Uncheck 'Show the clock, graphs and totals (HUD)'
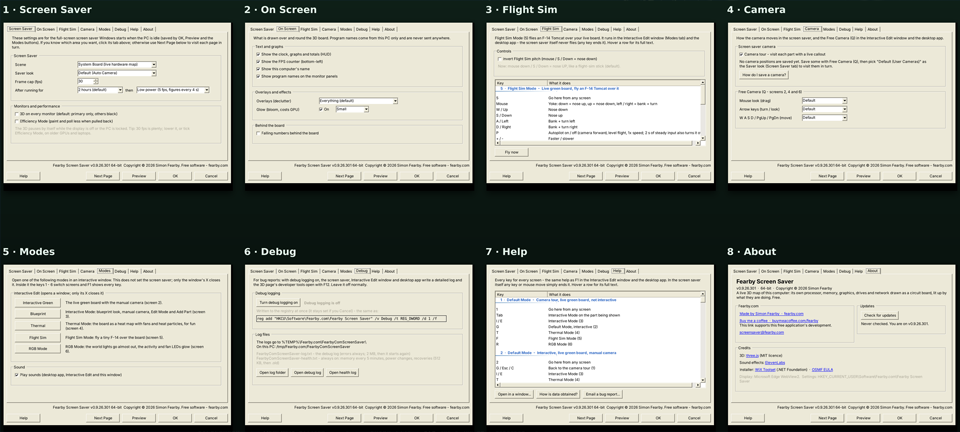Image resolution: width=960 pixels, height=432 pixels. coord(258,54)
